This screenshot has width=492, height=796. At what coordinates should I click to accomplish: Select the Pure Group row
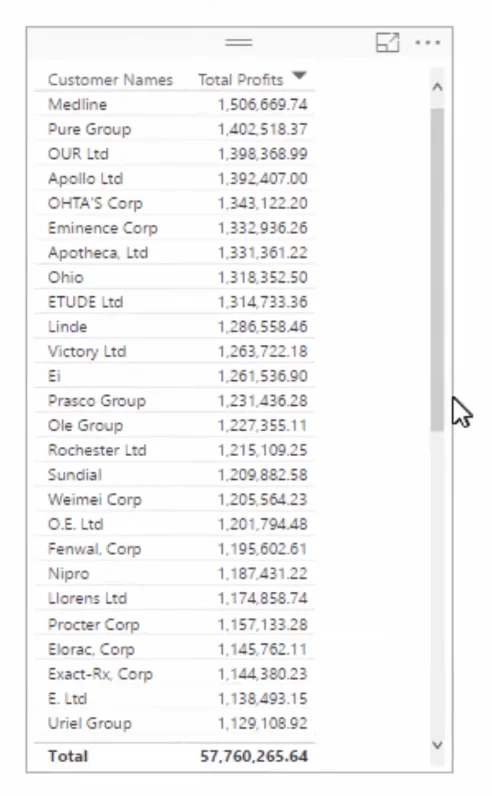(x=175, y=129)
